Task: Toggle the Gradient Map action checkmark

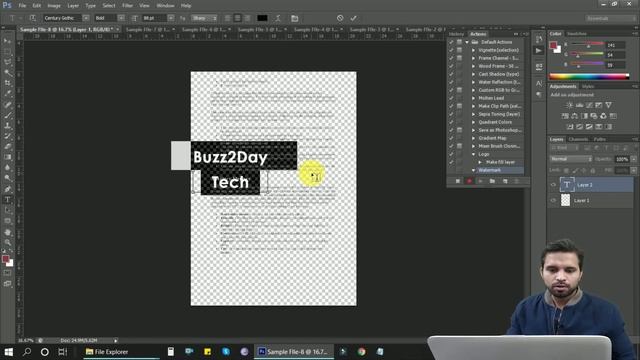Action: [x=451, y=138]
